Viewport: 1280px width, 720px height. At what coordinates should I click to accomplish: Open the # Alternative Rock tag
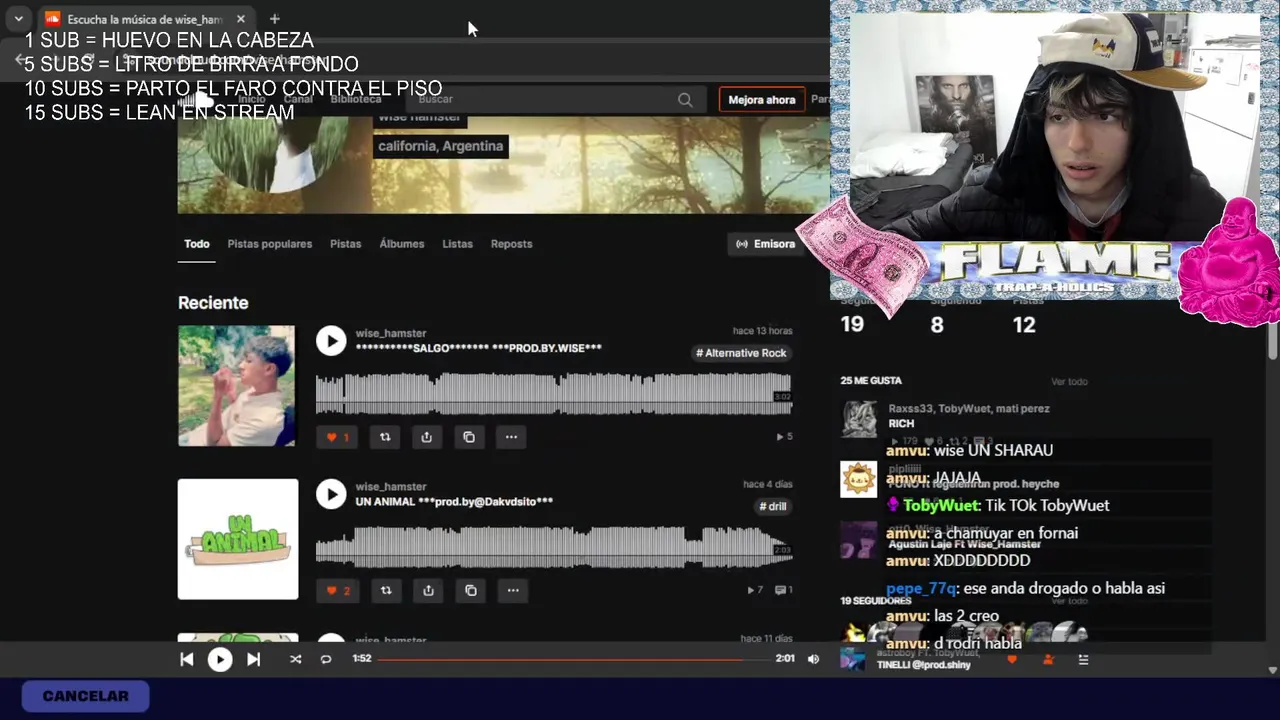[742, 353]
